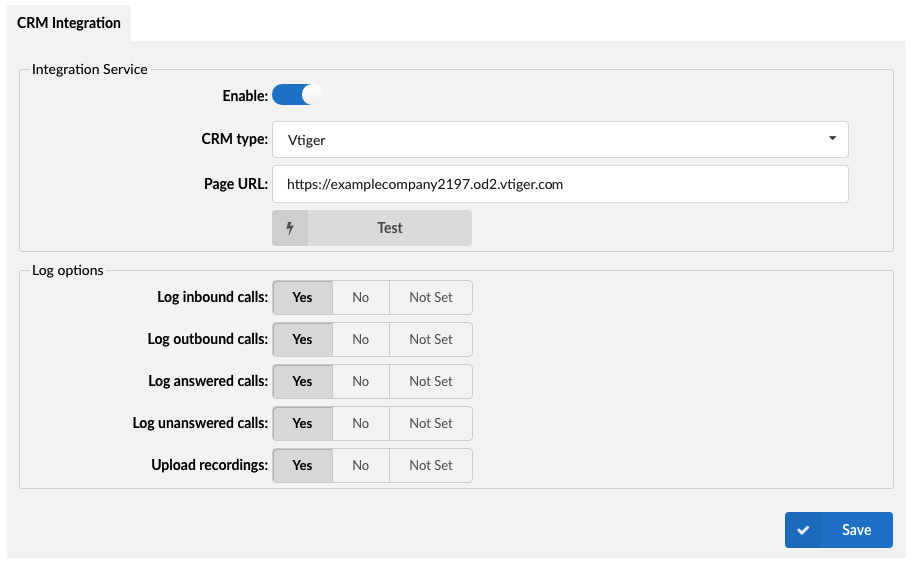Click the lightning bolt icon beside Test
The width and height of the screenshot is (911, 565).
(290, 228)
